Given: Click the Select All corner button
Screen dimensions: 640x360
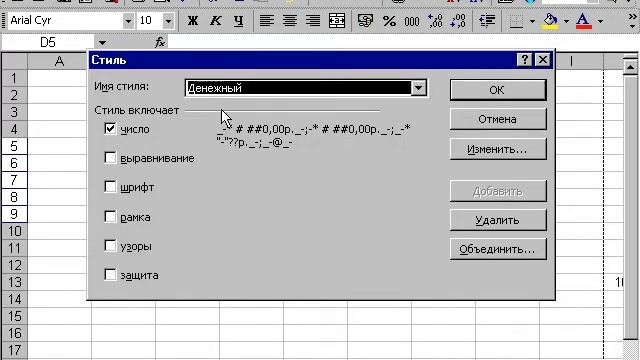Looking at the screenshot, I should point(14,61).
